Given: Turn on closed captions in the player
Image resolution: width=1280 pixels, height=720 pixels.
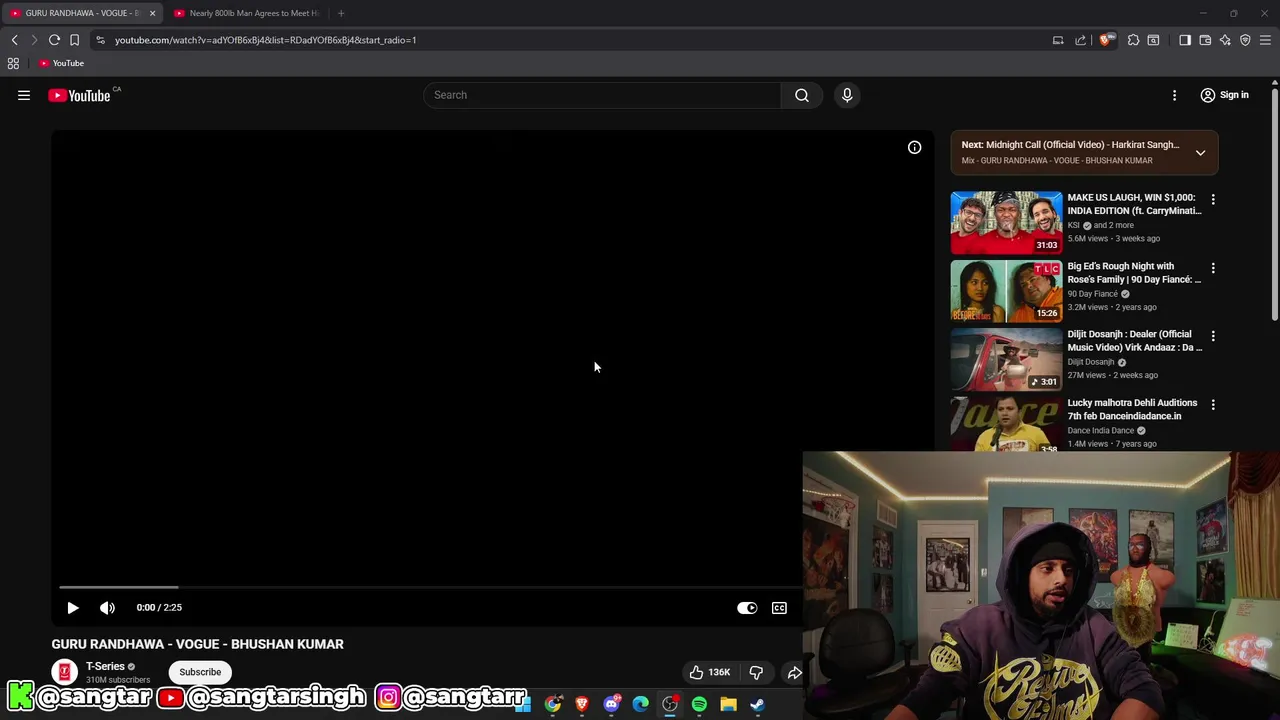Looking at the screenshot, I should pyautogui.click(x=779, y=607).
